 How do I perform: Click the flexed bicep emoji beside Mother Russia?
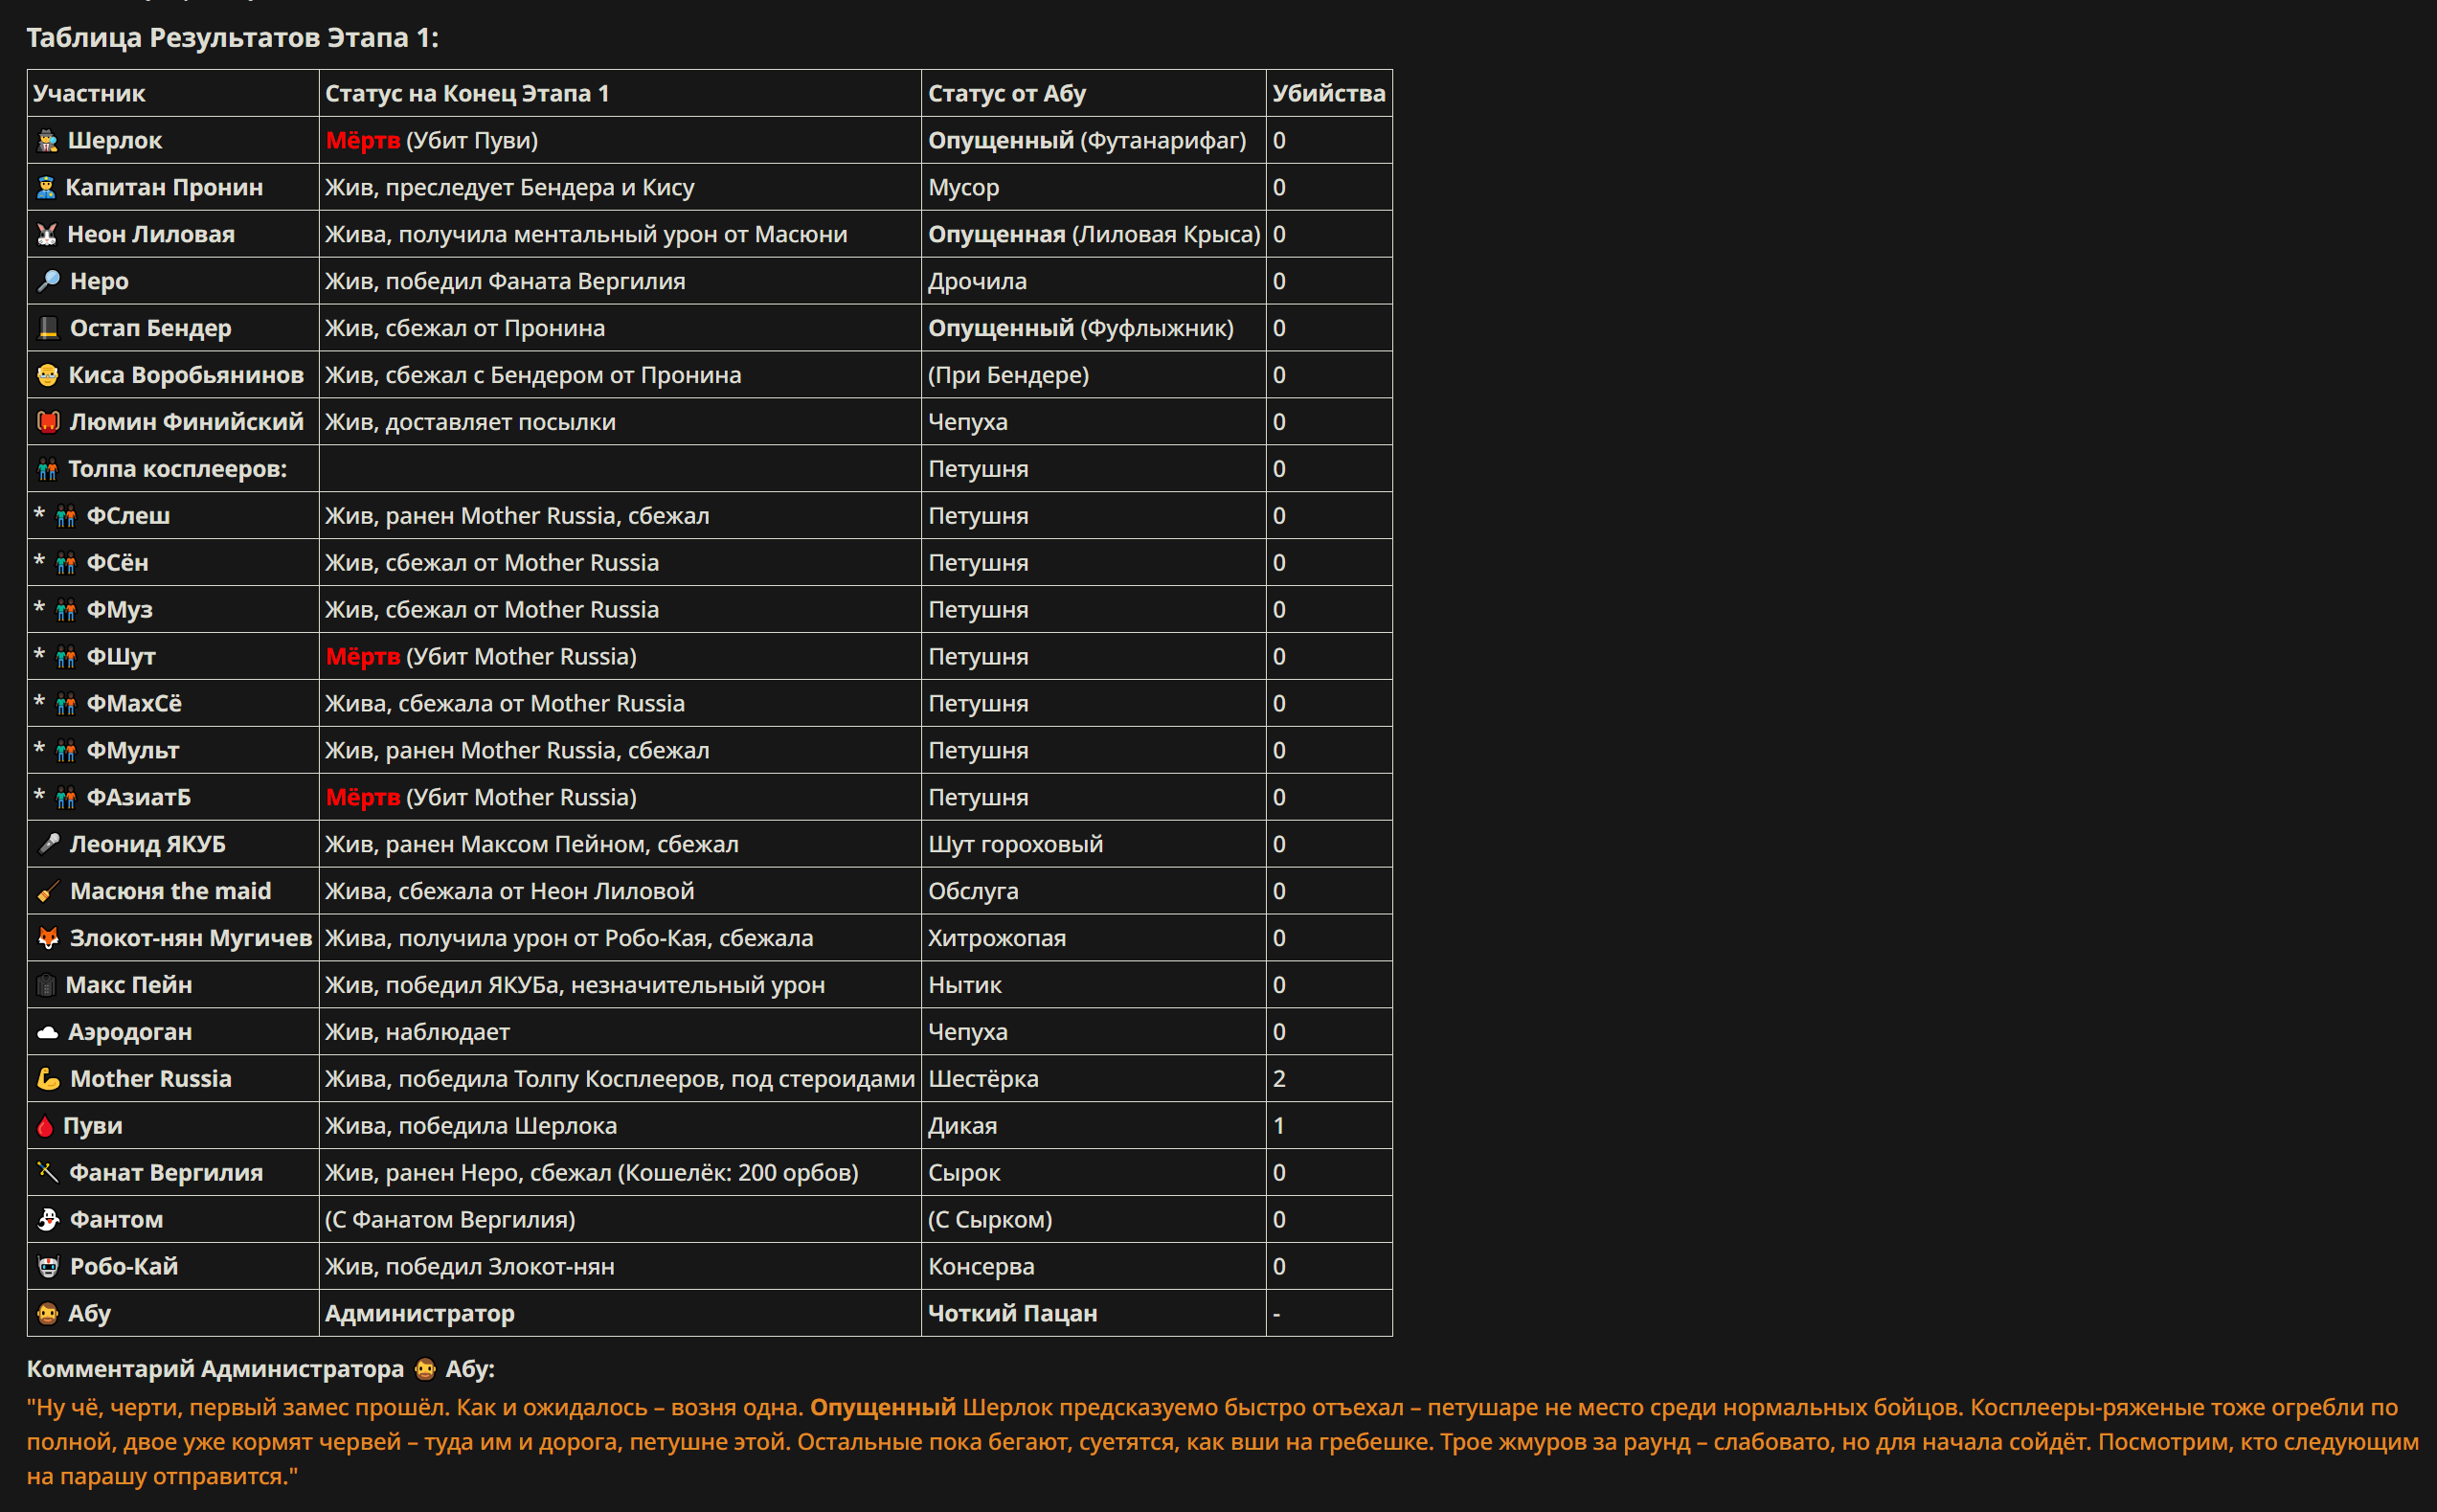click(x=48, y=1080)
